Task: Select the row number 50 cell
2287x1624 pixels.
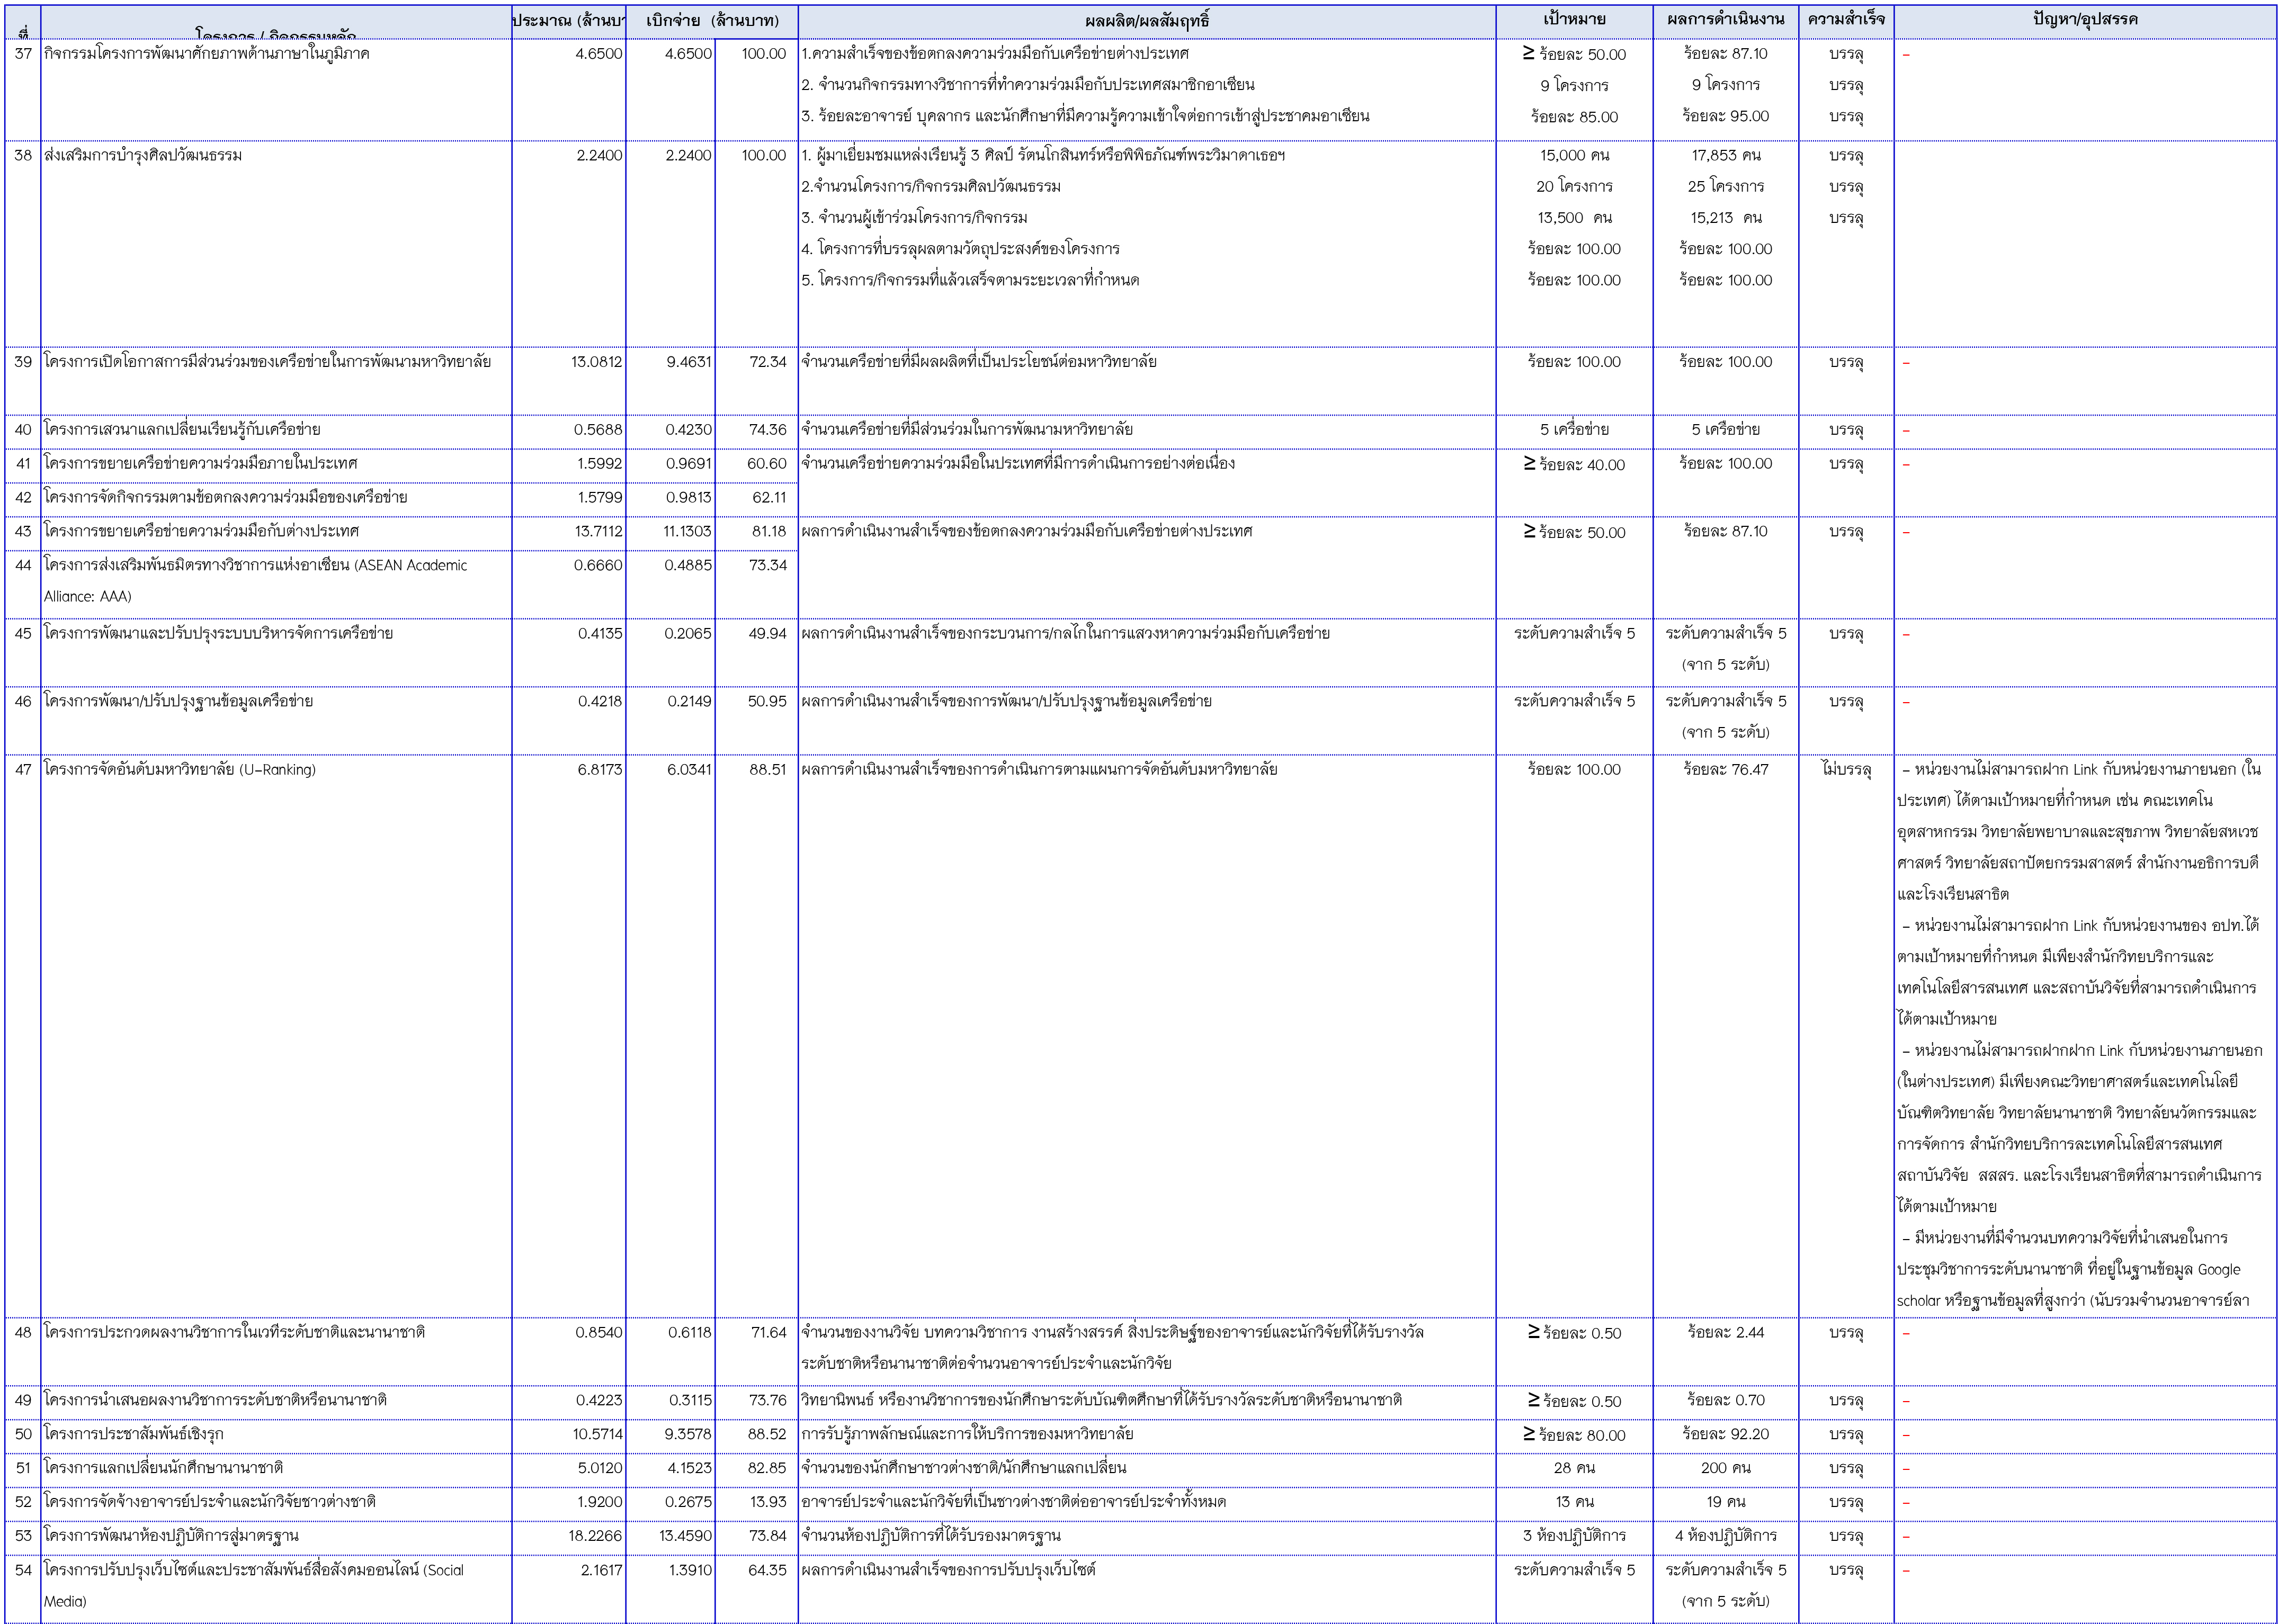Action: point(23,1433)
